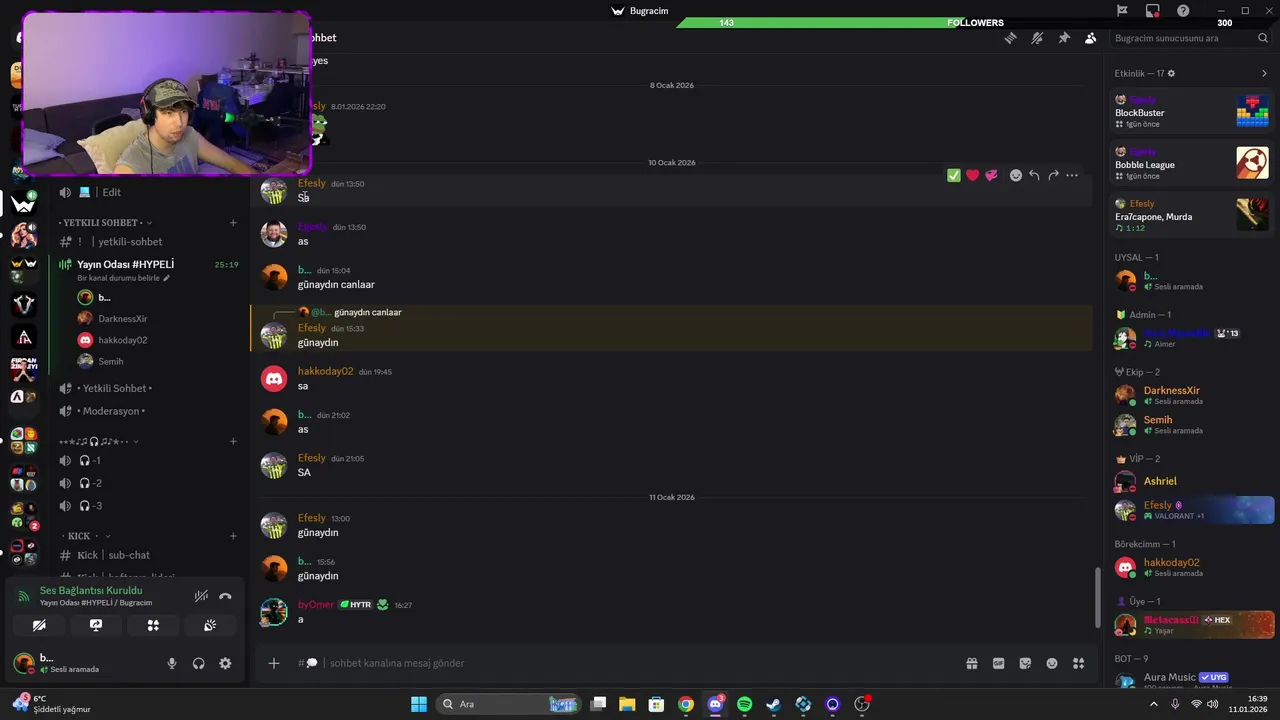Open the emoji picker in message bar
The image size is (1280, 720).
pyautogui.click(x=1052, y=663)
